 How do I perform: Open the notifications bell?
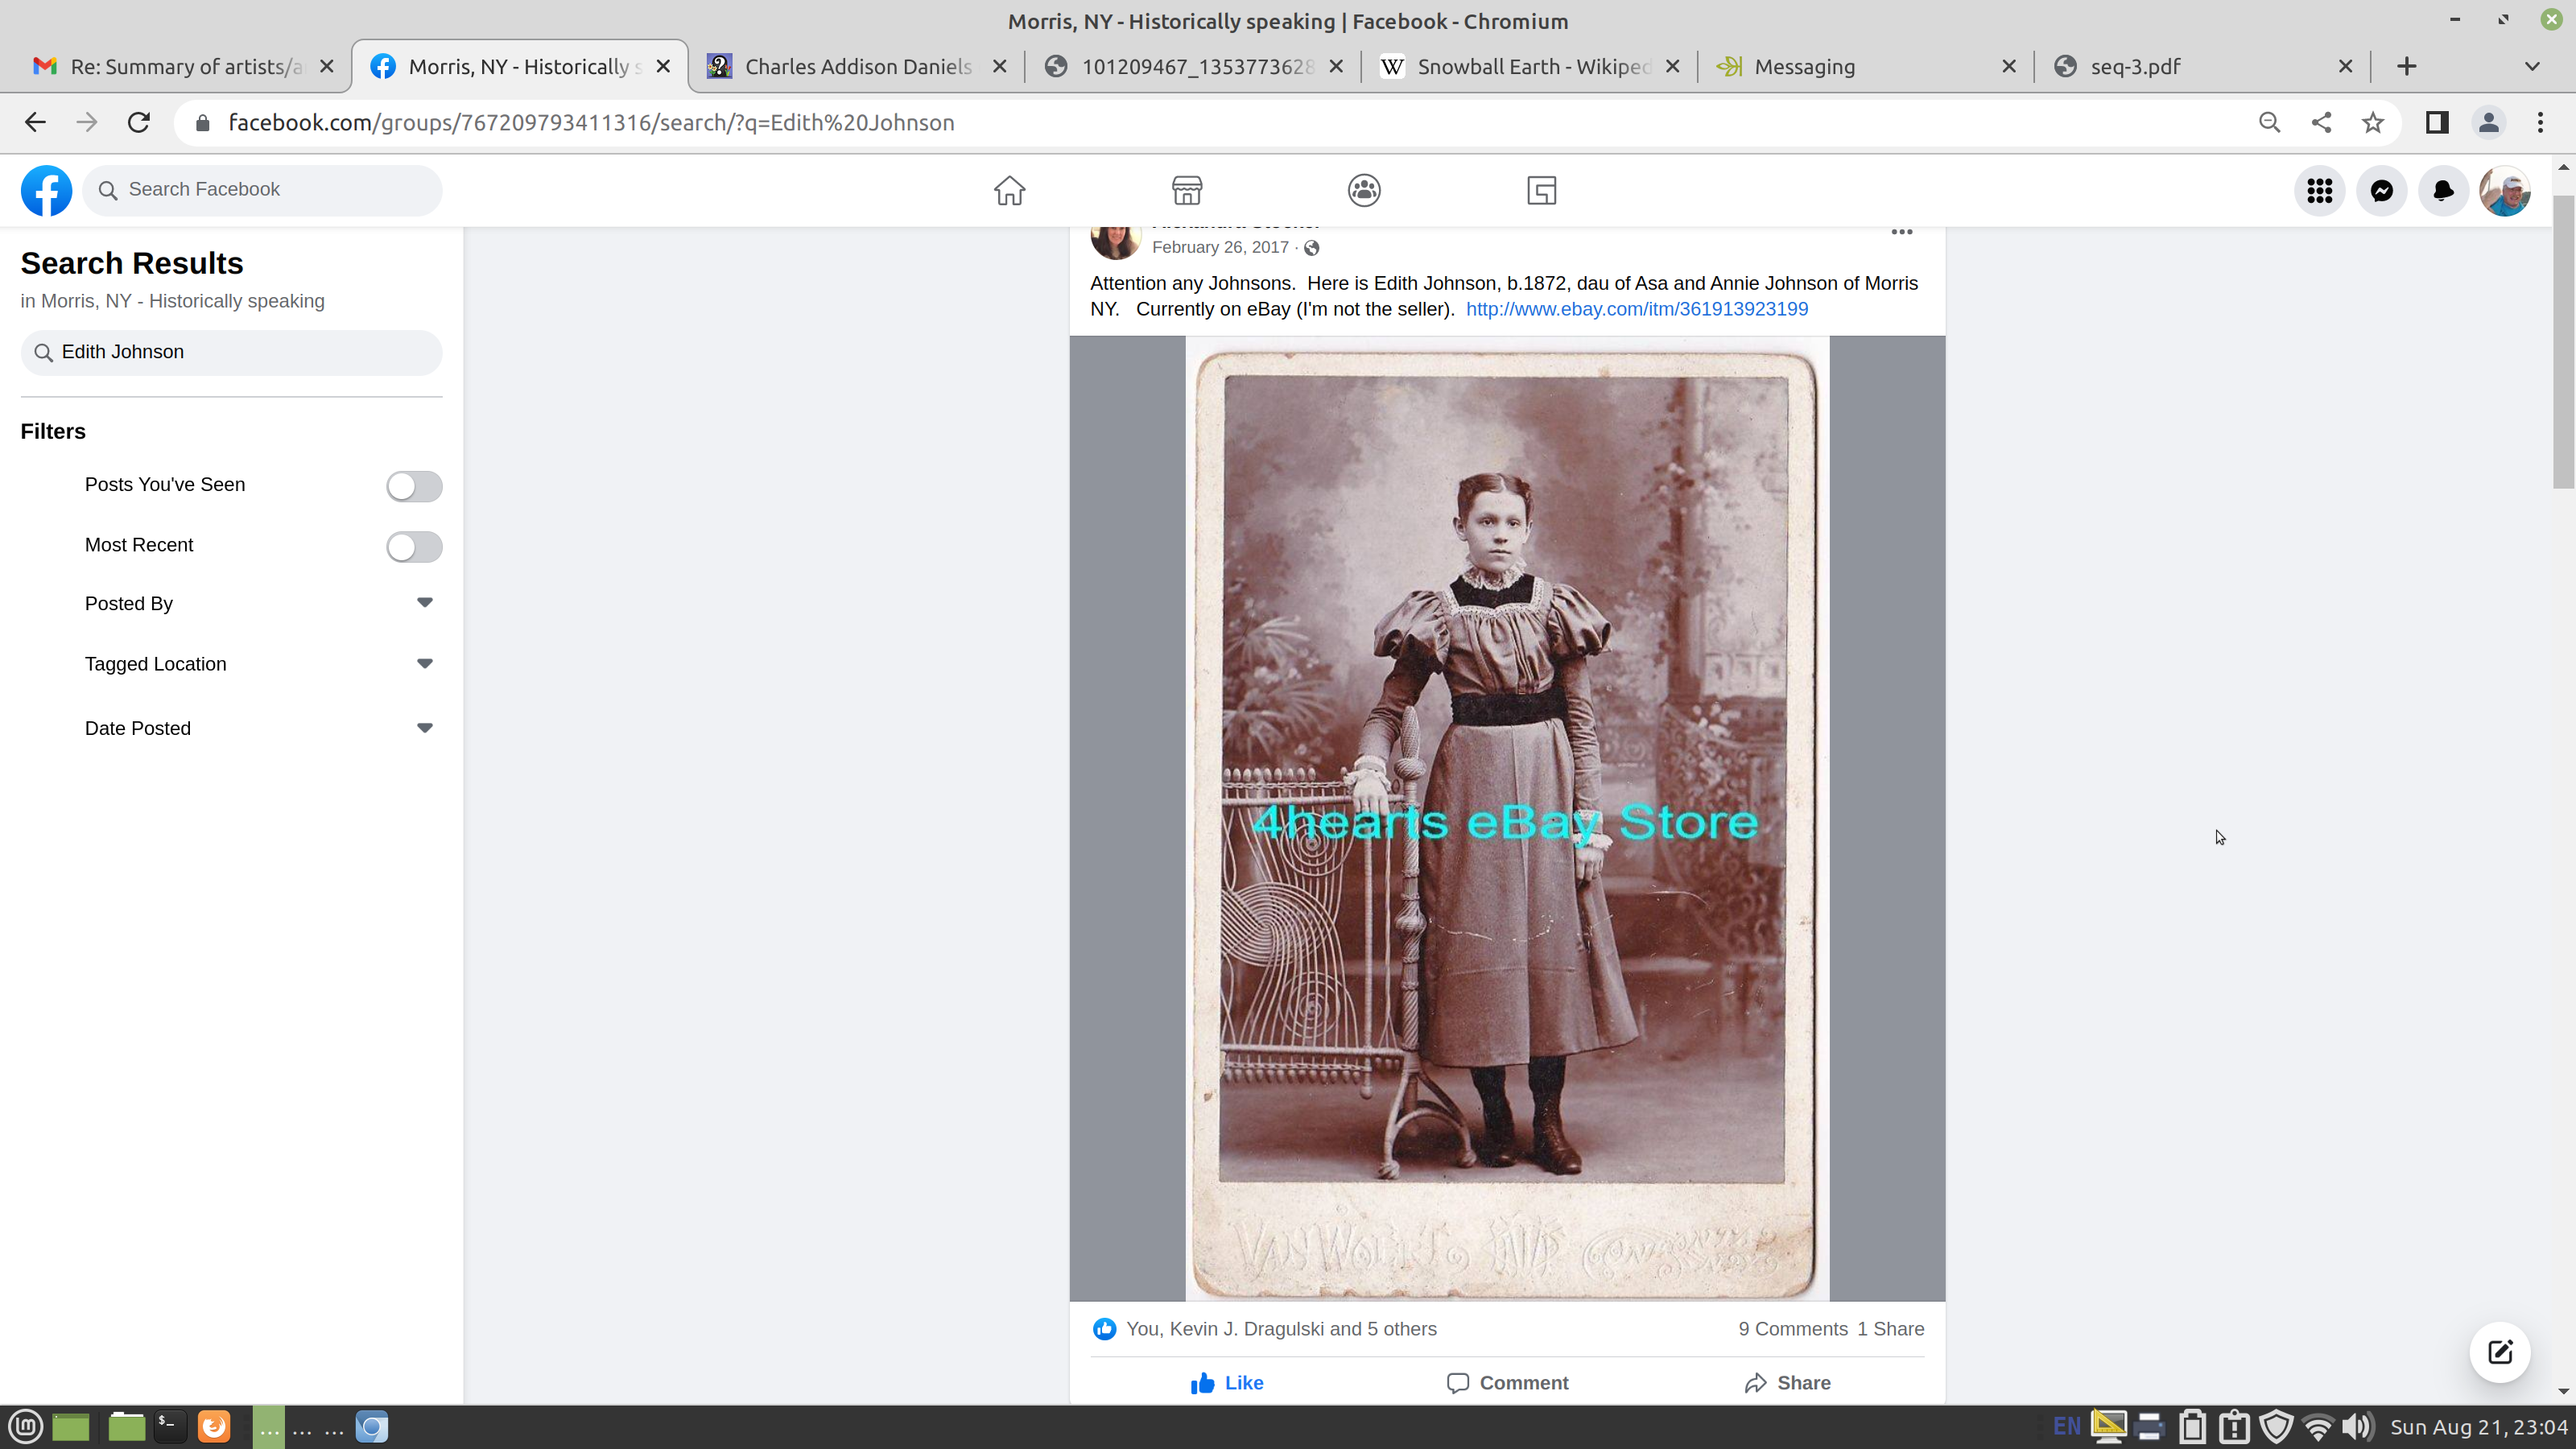[x=2443, y=190]
